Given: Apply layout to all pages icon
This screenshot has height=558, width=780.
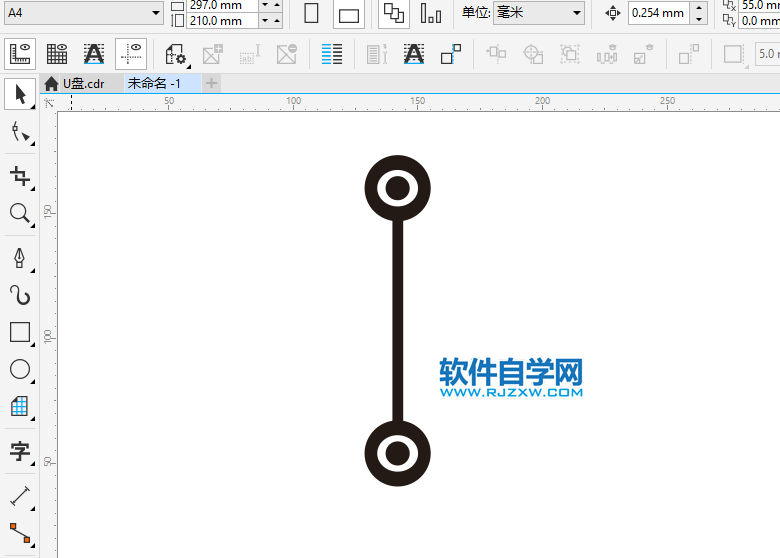Looking at the screenshot, I should click(x=394, y=13).
